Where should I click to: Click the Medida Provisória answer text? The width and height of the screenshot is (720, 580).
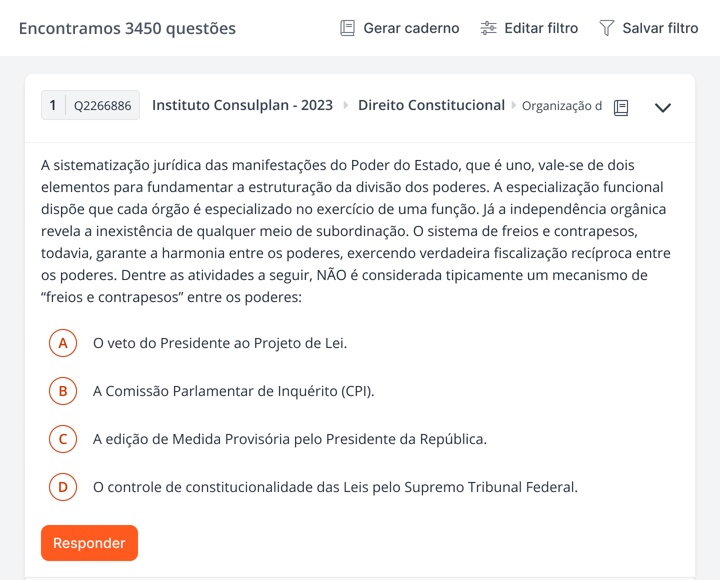(x=290, y=439)
